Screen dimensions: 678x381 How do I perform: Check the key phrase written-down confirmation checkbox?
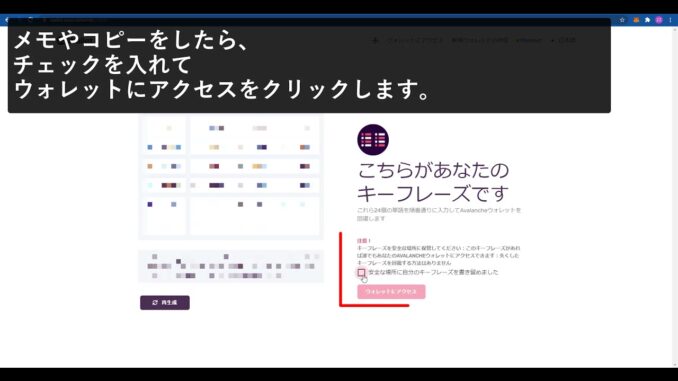point(361,272)
